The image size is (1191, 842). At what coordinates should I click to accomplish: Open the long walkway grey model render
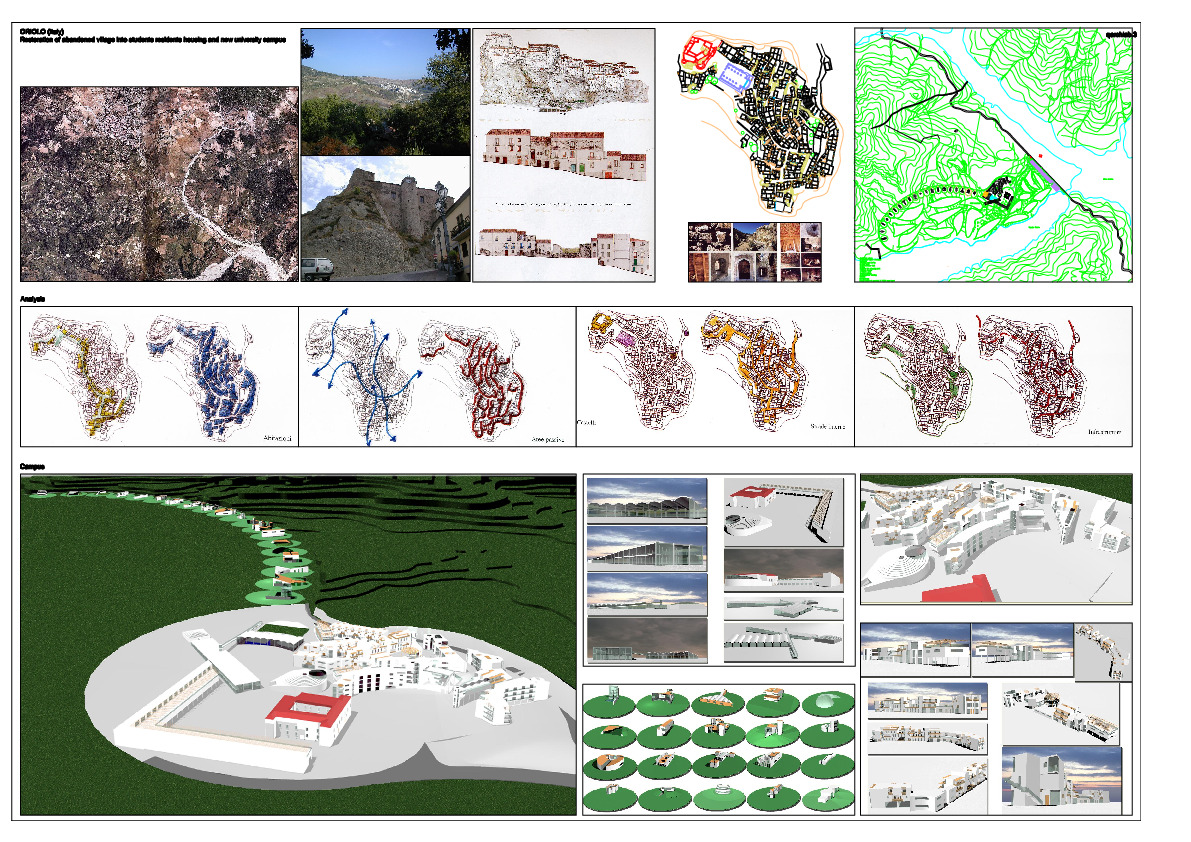(x=783, y=642)
